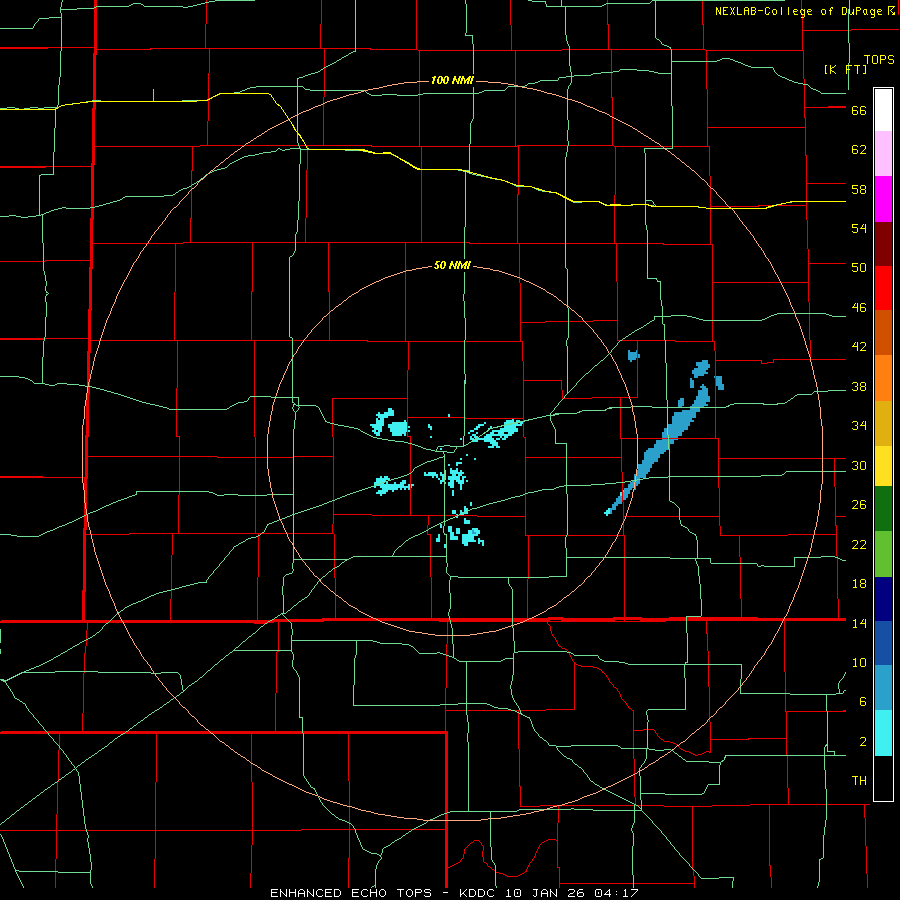Click the legend value 42
The image size is (900, 900).
pyautogui.click(x=859, y=347)
